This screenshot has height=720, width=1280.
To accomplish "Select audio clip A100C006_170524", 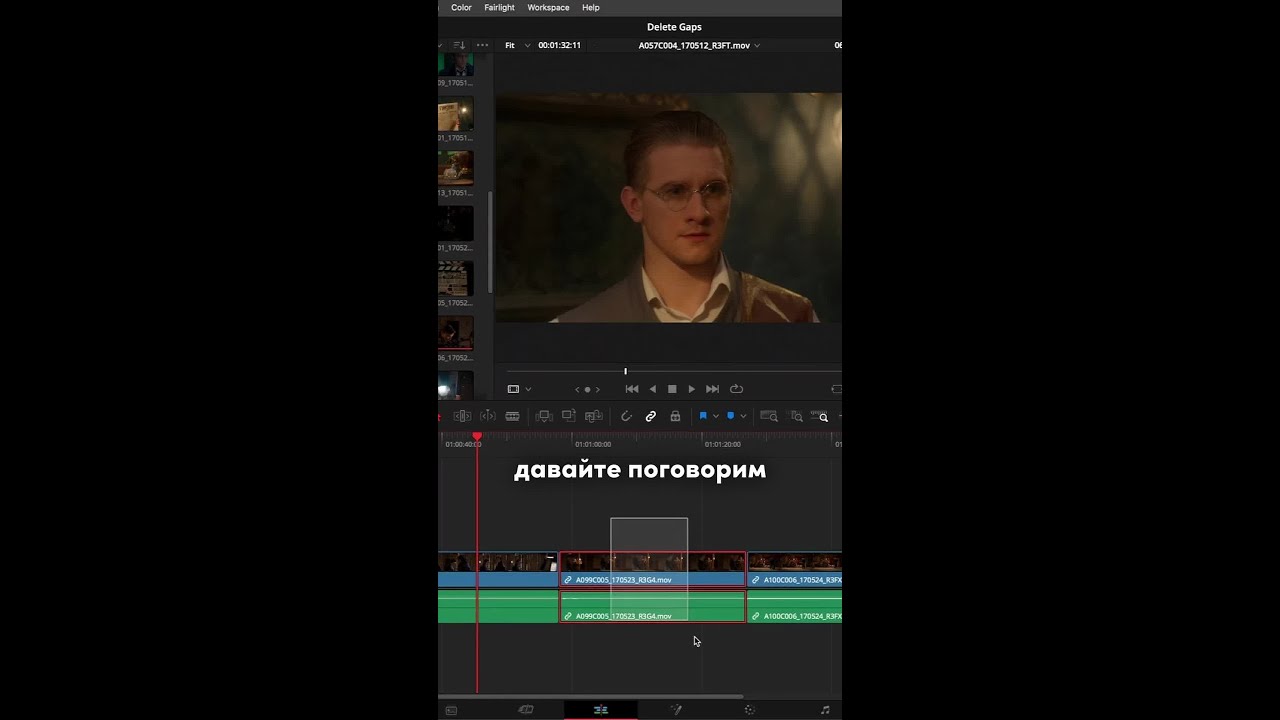I will pos(795,606).
